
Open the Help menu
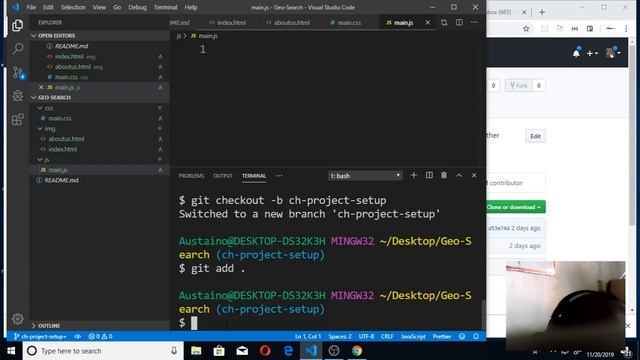pyautogui.click(x=191, y=7)
